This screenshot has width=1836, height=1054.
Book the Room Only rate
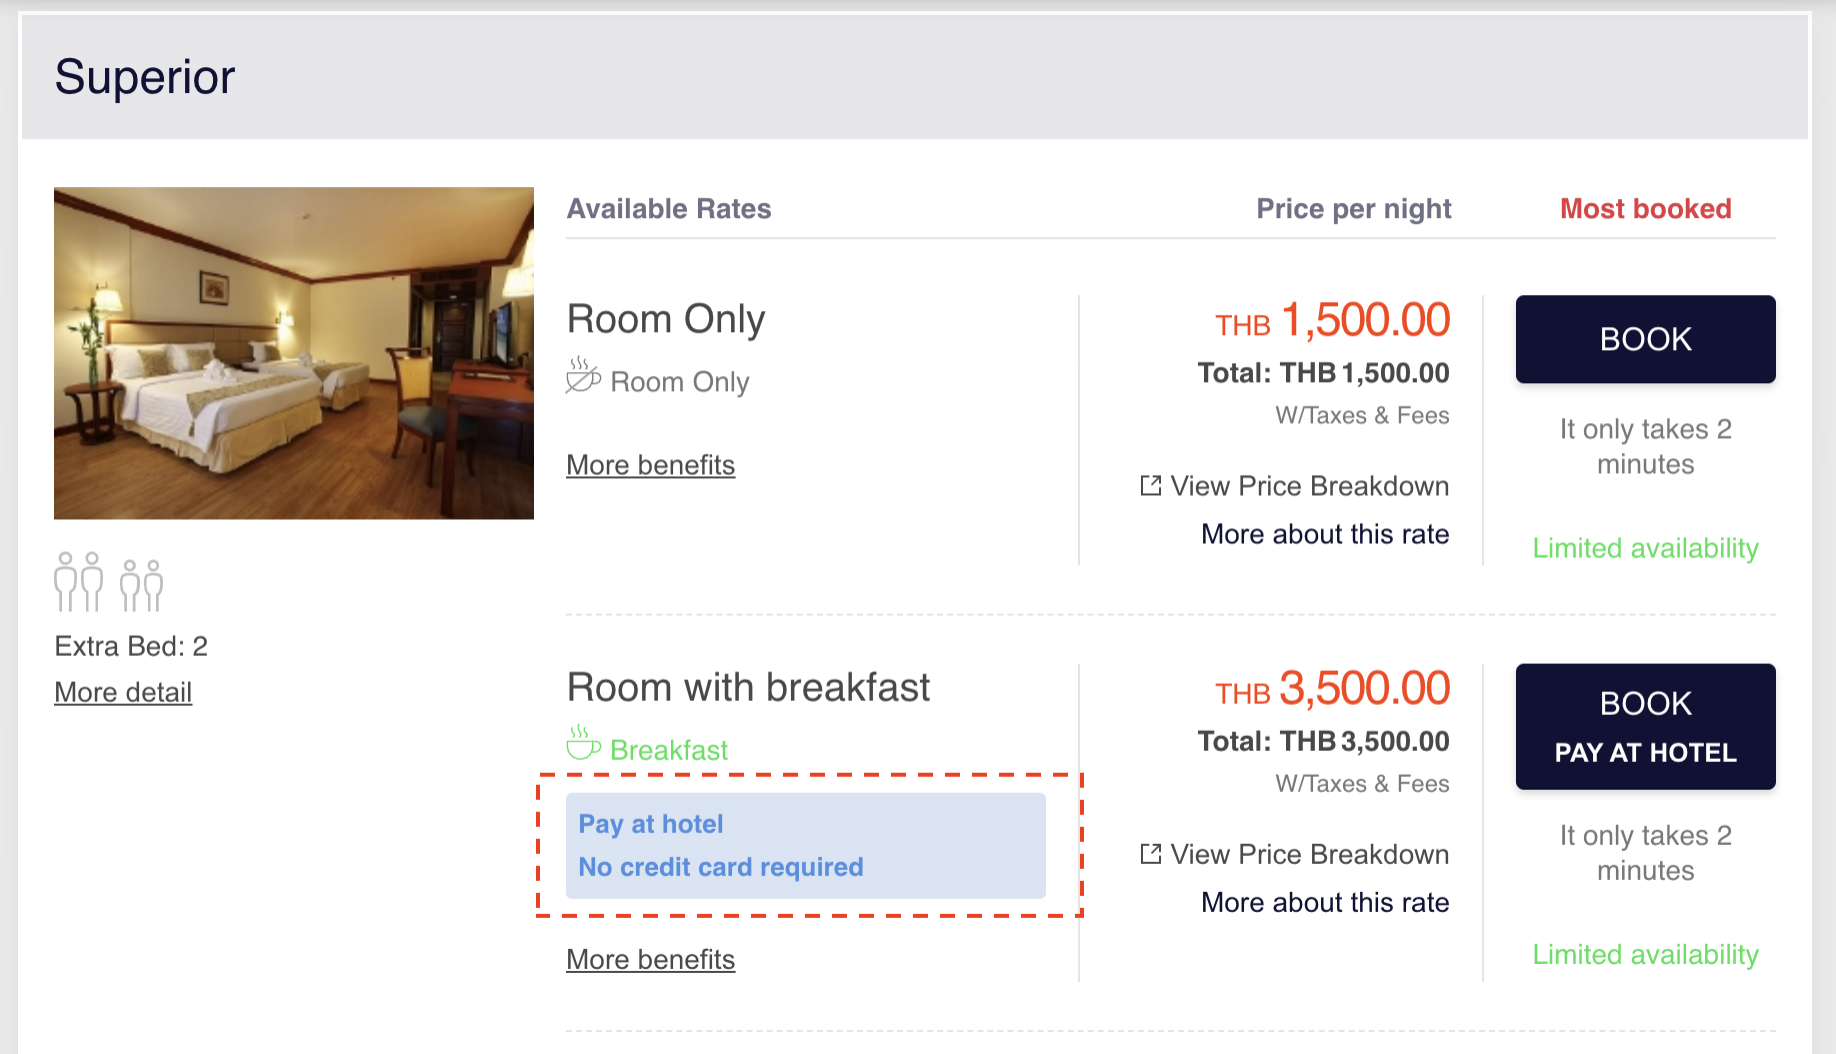coord(1645,339)
